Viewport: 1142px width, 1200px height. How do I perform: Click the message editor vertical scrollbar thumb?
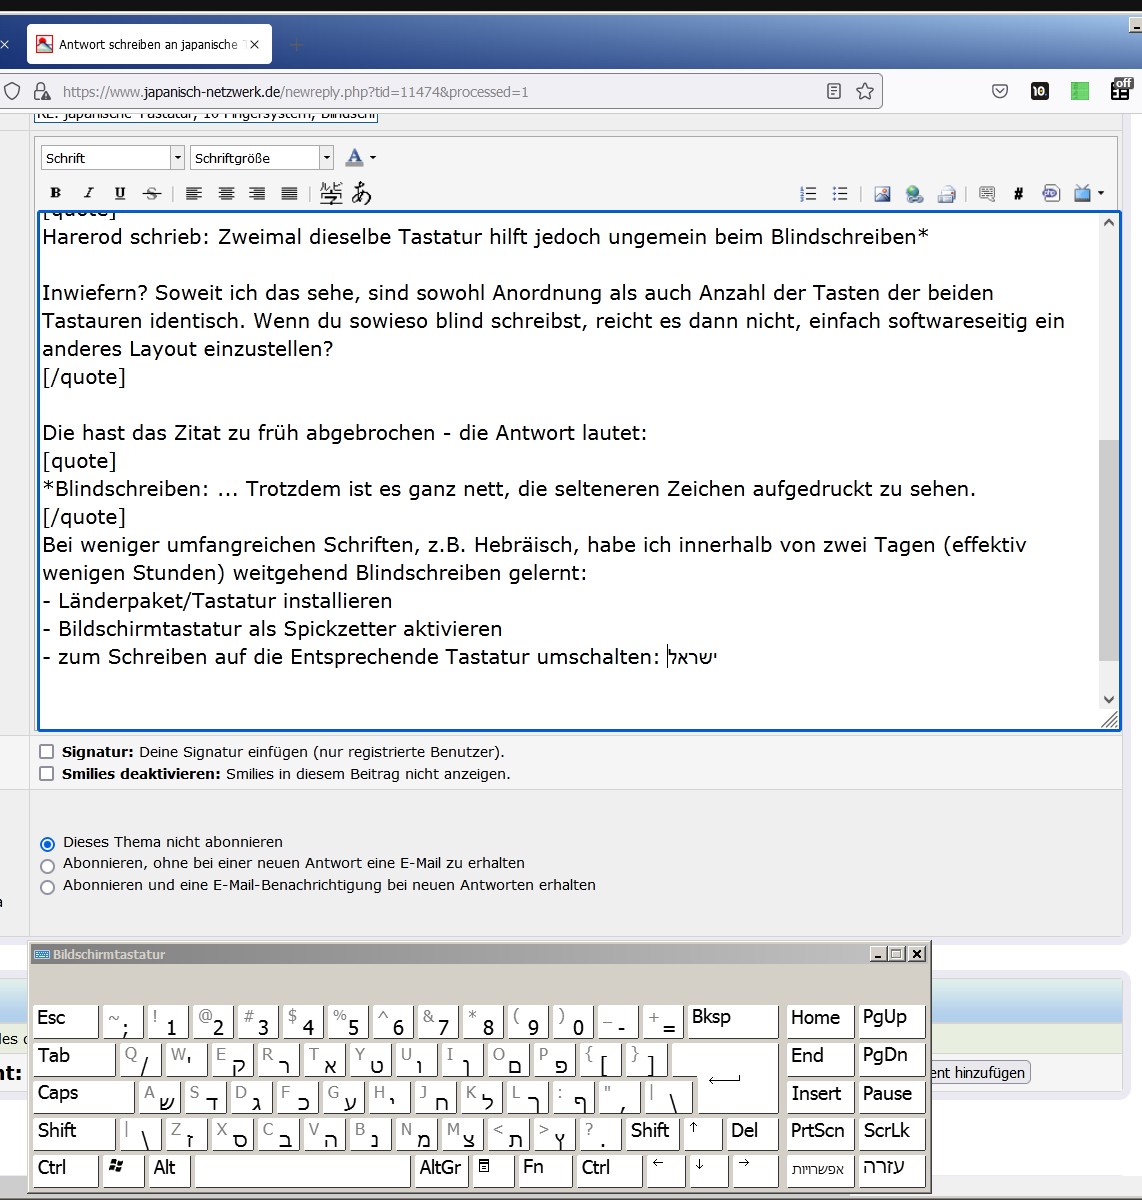(x=1108, y=550)
